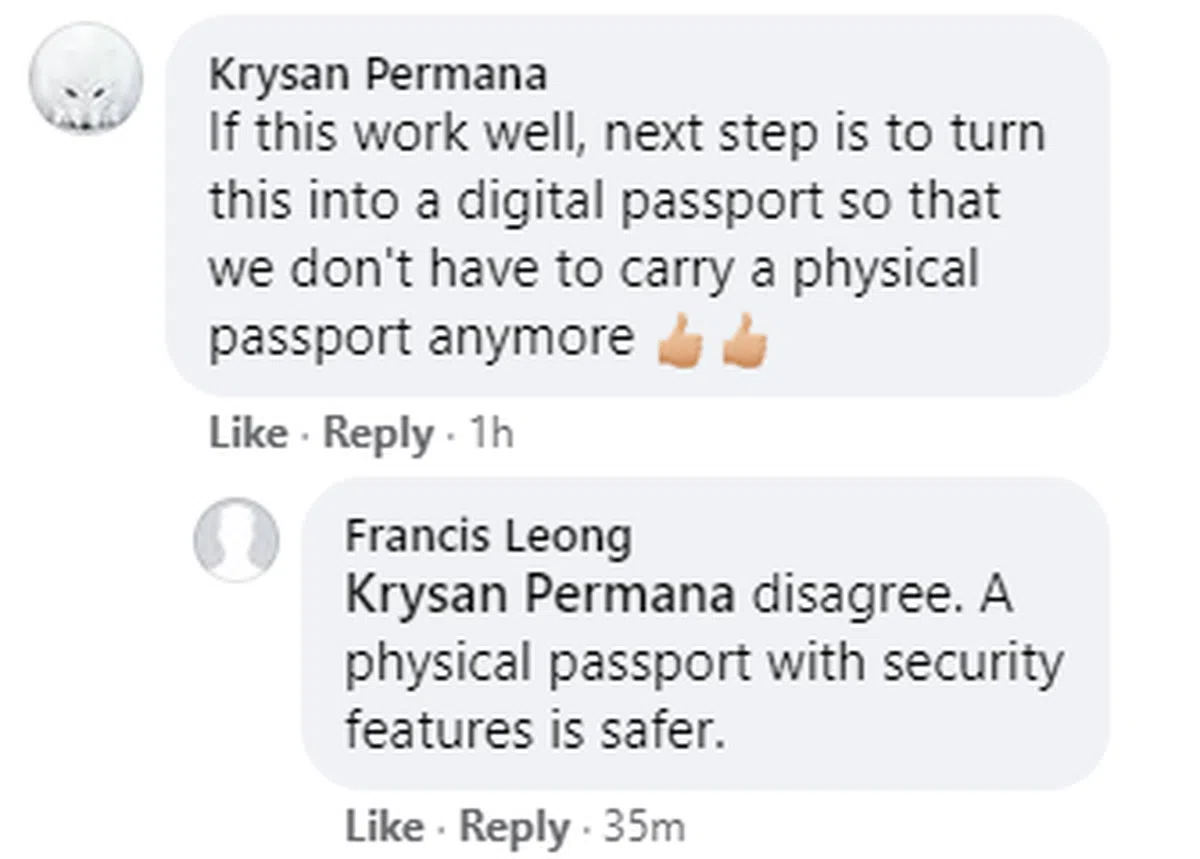
Task: Like Krysan Permana's comment
Action: coord(247,434)
